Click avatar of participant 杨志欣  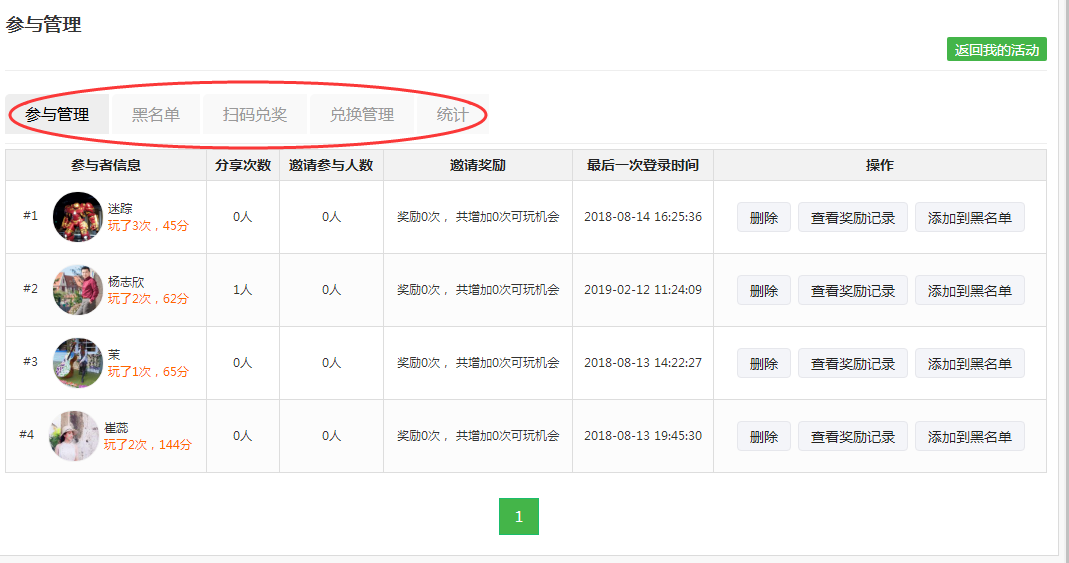point(78,290)
